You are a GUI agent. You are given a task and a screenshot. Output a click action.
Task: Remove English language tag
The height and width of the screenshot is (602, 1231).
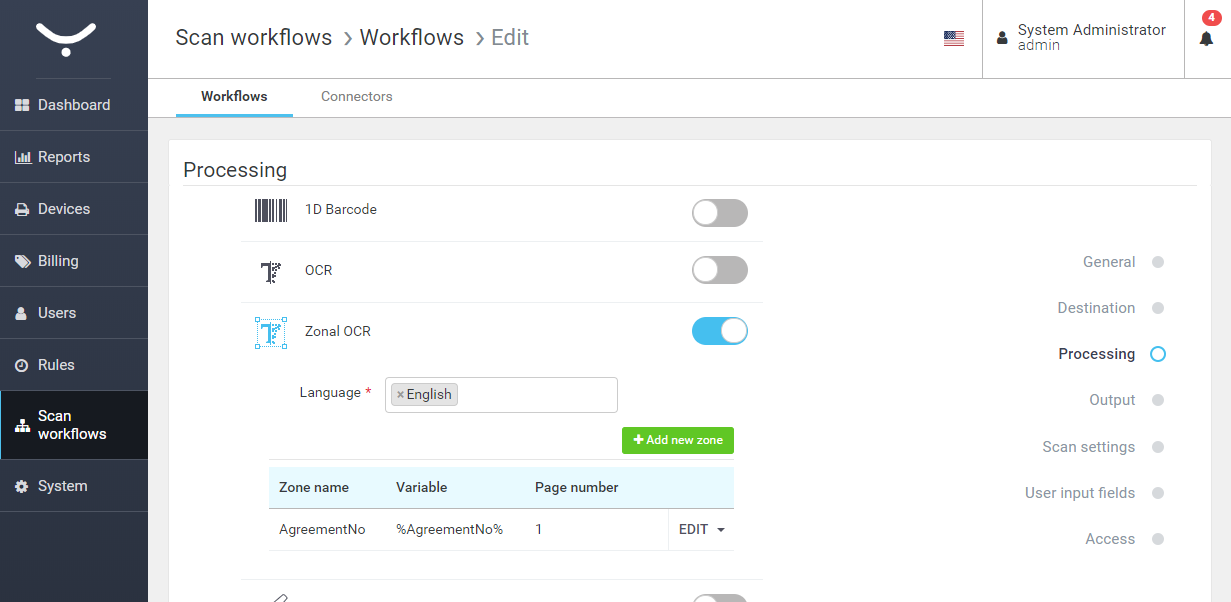click(x=400, y=395)
